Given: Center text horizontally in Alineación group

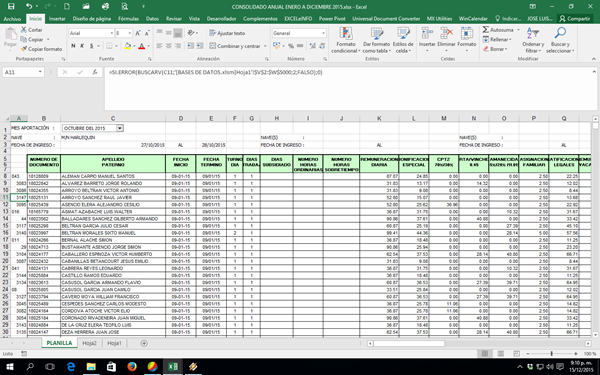Looking at the screenshot, I should coord(169,46).
